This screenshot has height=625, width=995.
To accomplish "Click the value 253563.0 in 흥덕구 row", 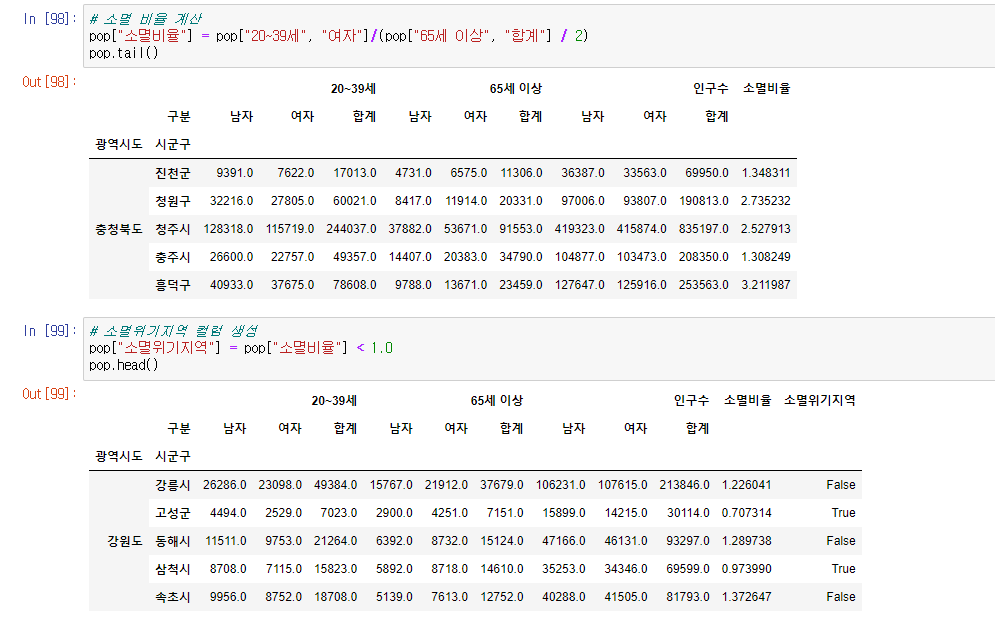I will tap(704, 285).
